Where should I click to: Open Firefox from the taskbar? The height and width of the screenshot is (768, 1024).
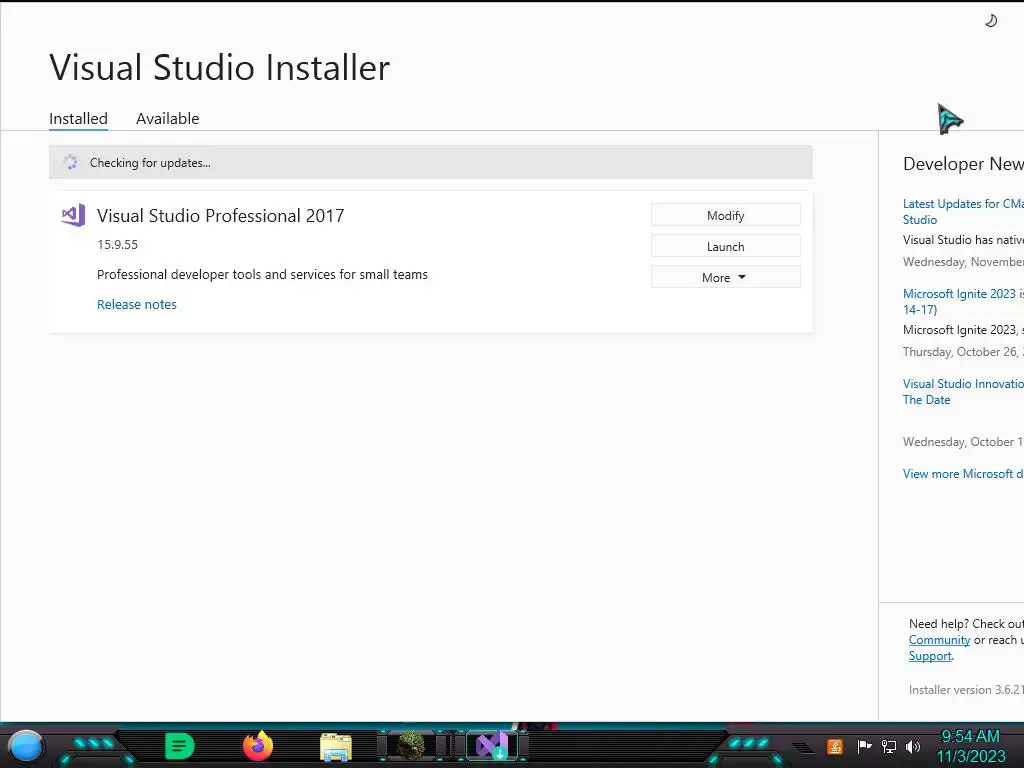pyautogui.click(x=258, y=746)
